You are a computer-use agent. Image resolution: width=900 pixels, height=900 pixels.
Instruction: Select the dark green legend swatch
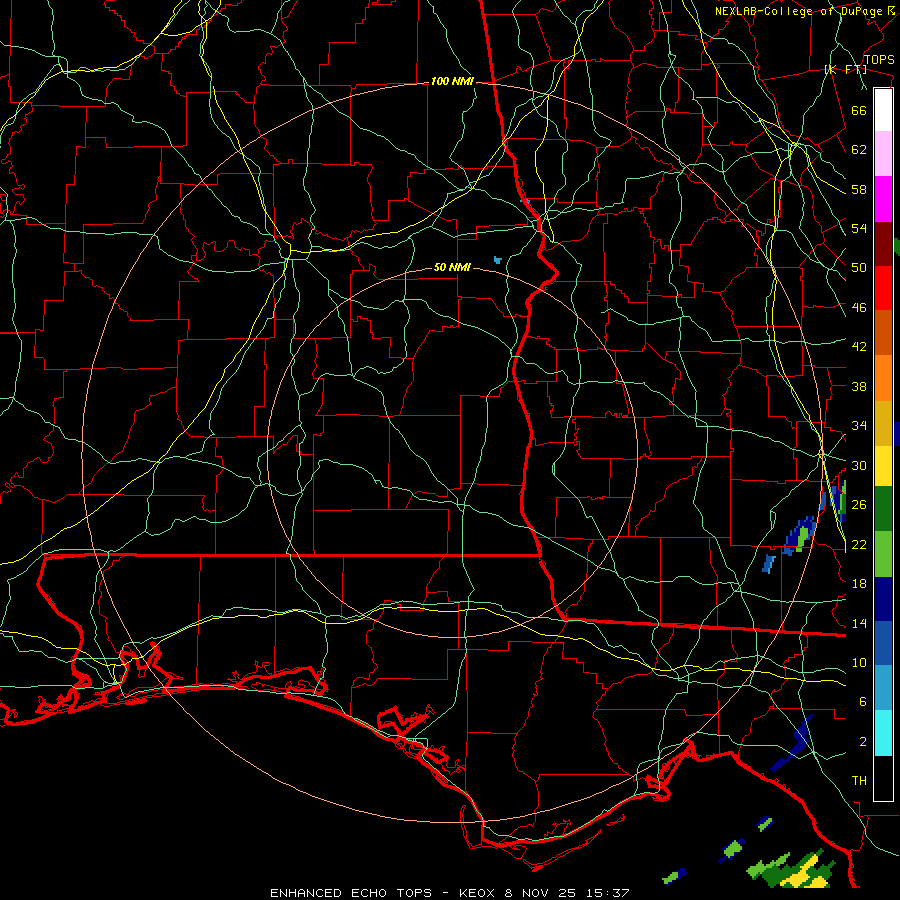(883, 509)
